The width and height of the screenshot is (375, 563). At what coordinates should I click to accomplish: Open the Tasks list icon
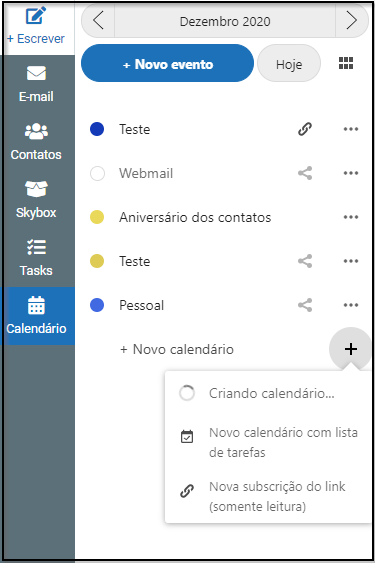click(x=36, y=247)
